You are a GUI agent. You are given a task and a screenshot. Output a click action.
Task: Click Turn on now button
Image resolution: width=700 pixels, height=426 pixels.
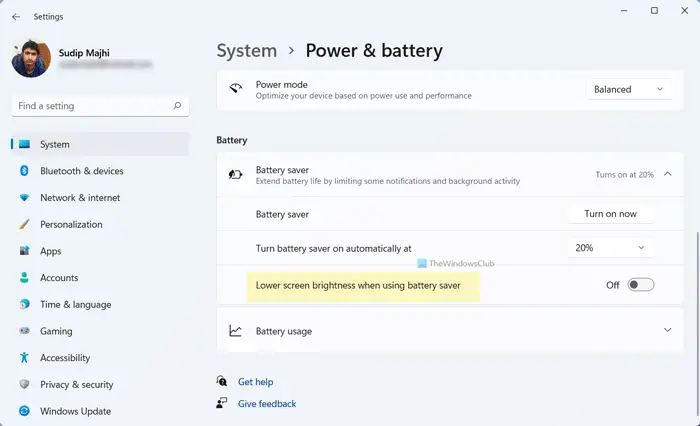click(x=610, y=214)
